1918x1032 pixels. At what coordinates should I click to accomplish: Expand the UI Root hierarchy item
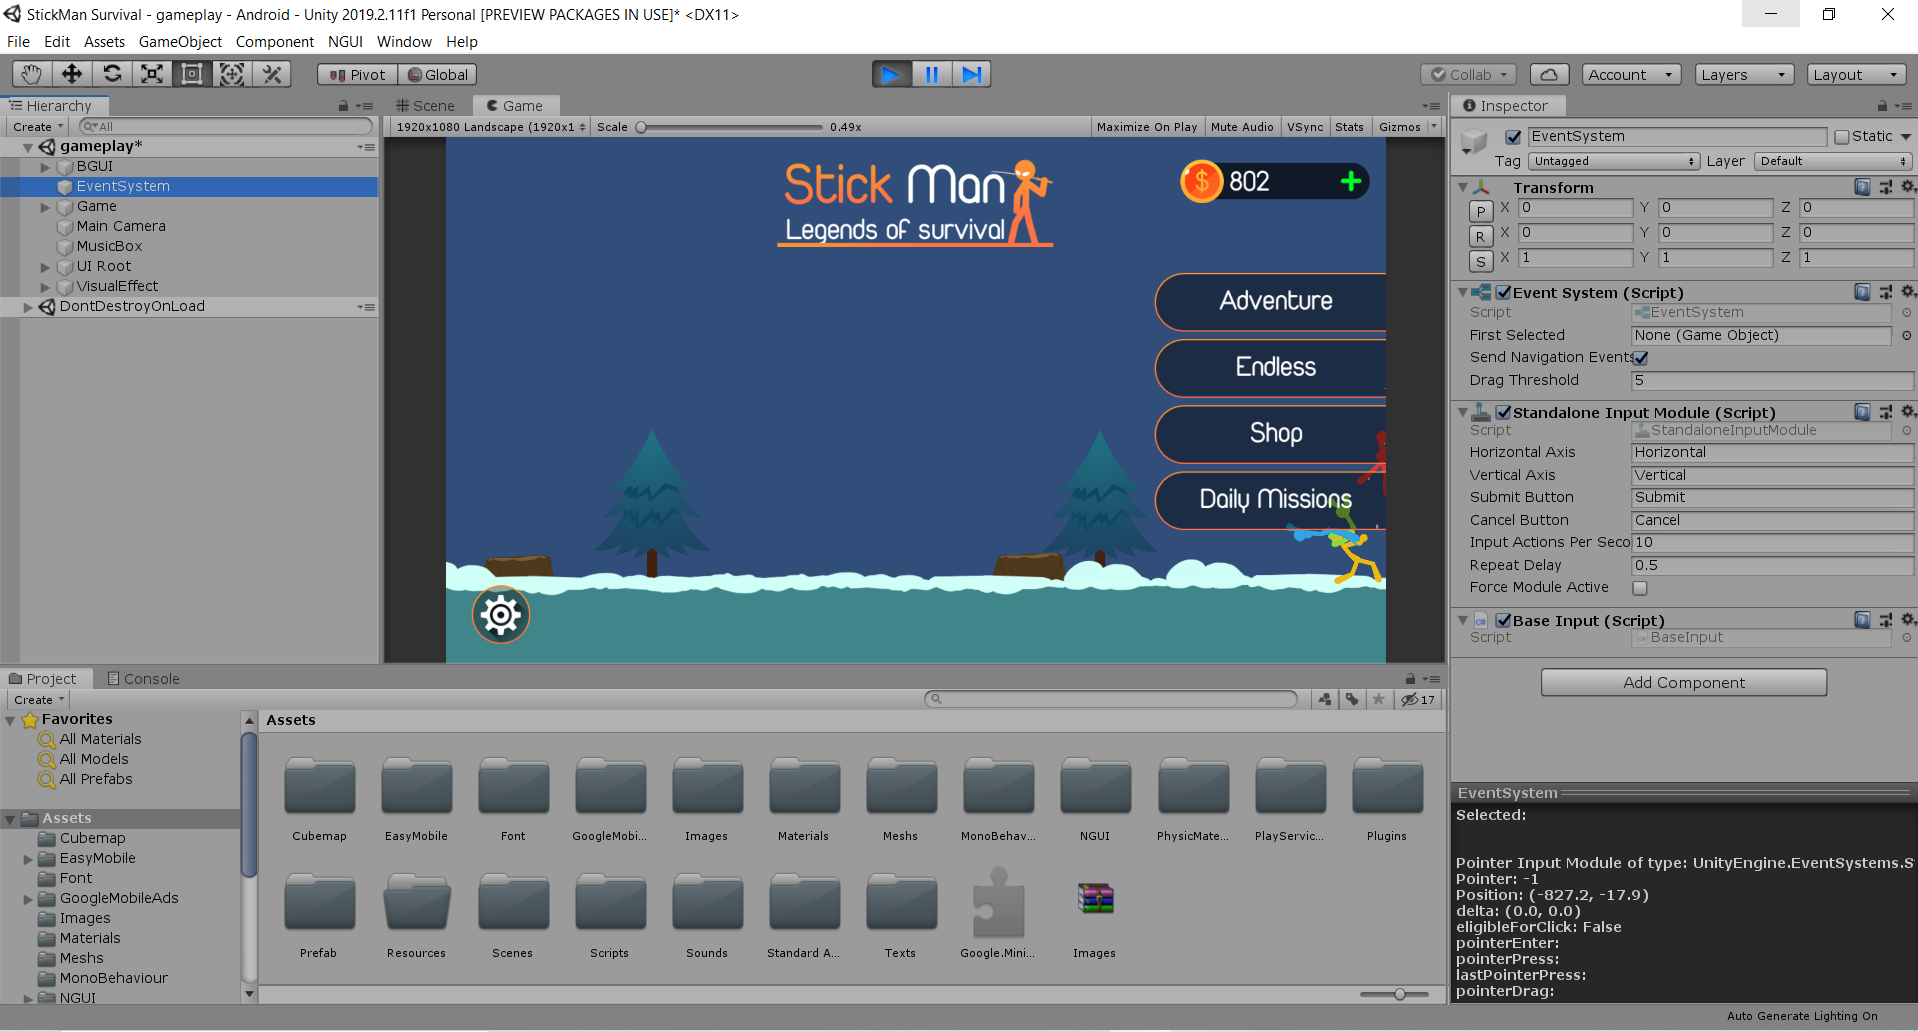pos(45,267)
